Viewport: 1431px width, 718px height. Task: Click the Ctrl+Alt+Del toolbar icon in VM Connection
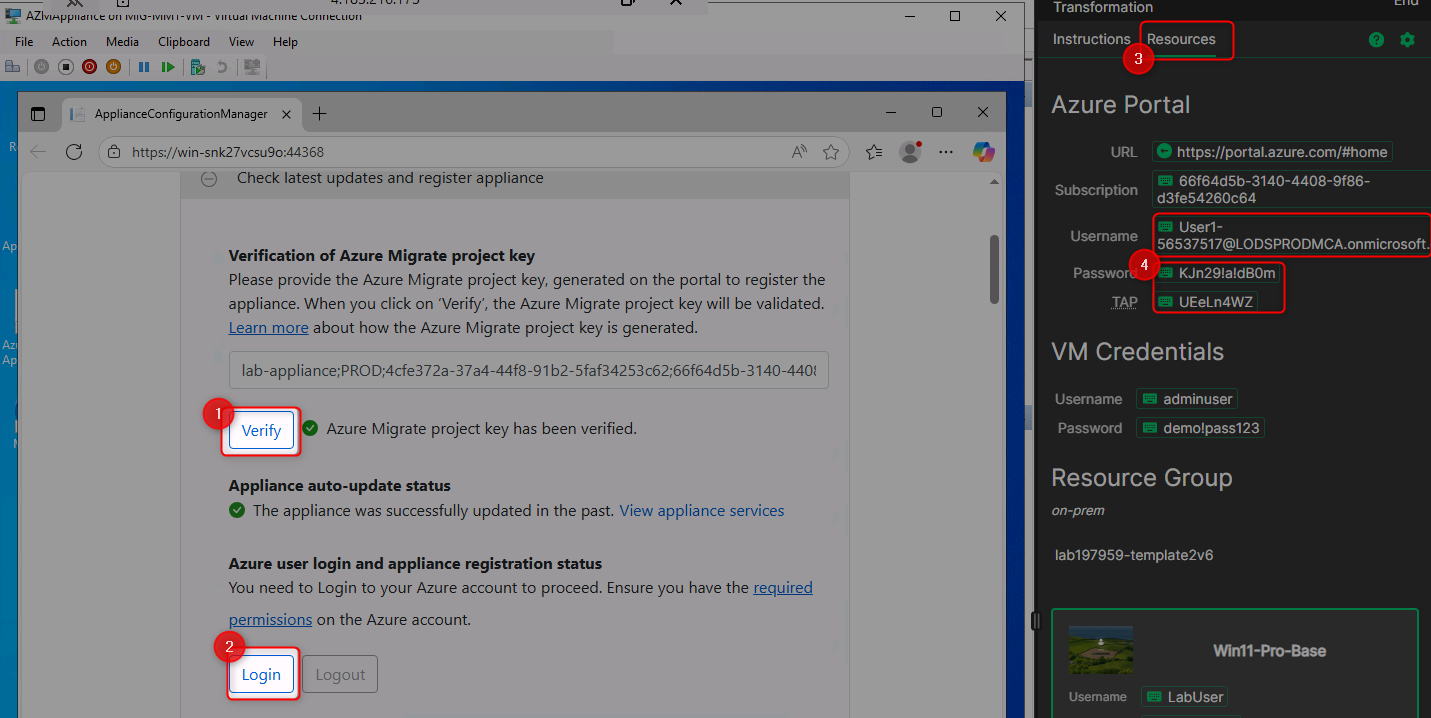tap(12, 67)
